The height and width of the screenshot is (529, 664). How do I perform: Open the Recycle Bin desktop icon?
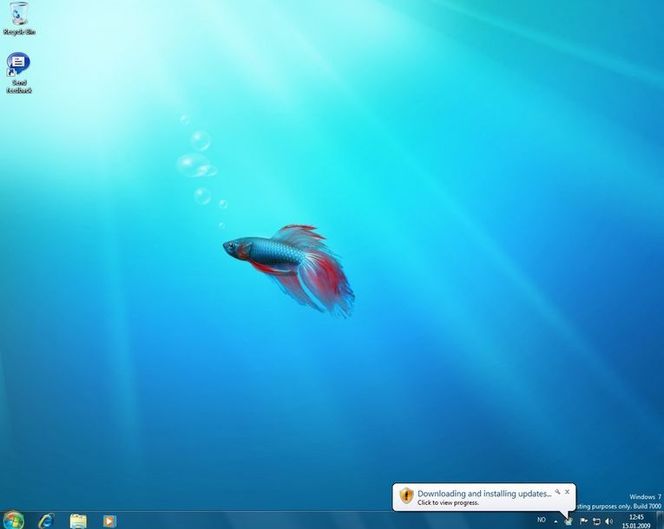(x=19, y=17)
